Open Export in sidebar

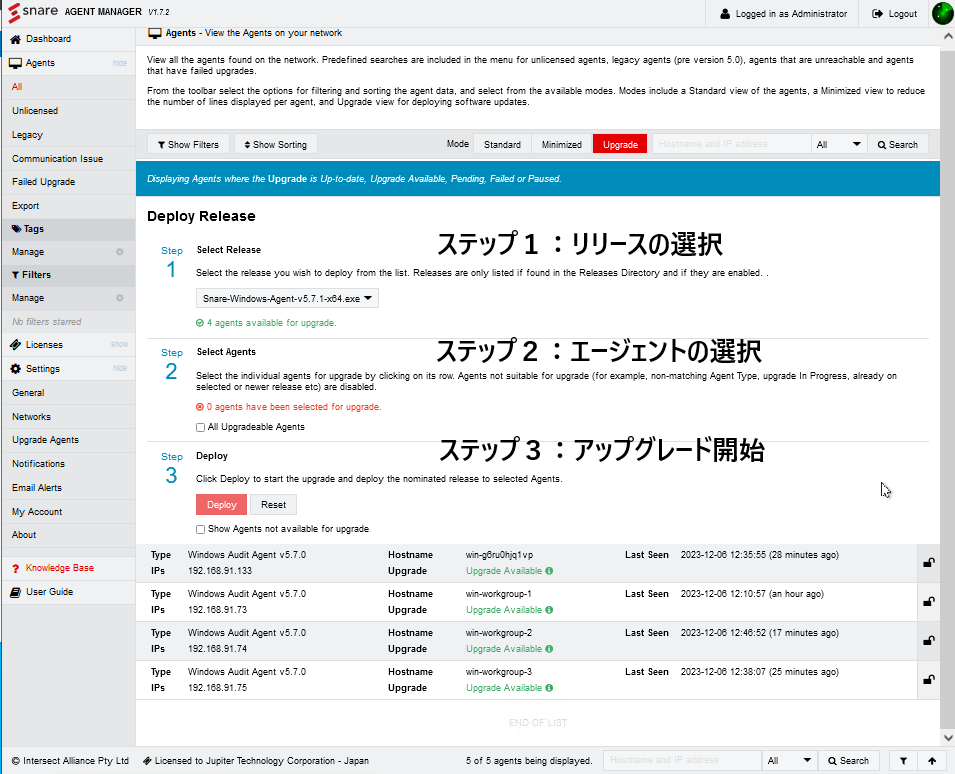(x=26, y=206)
